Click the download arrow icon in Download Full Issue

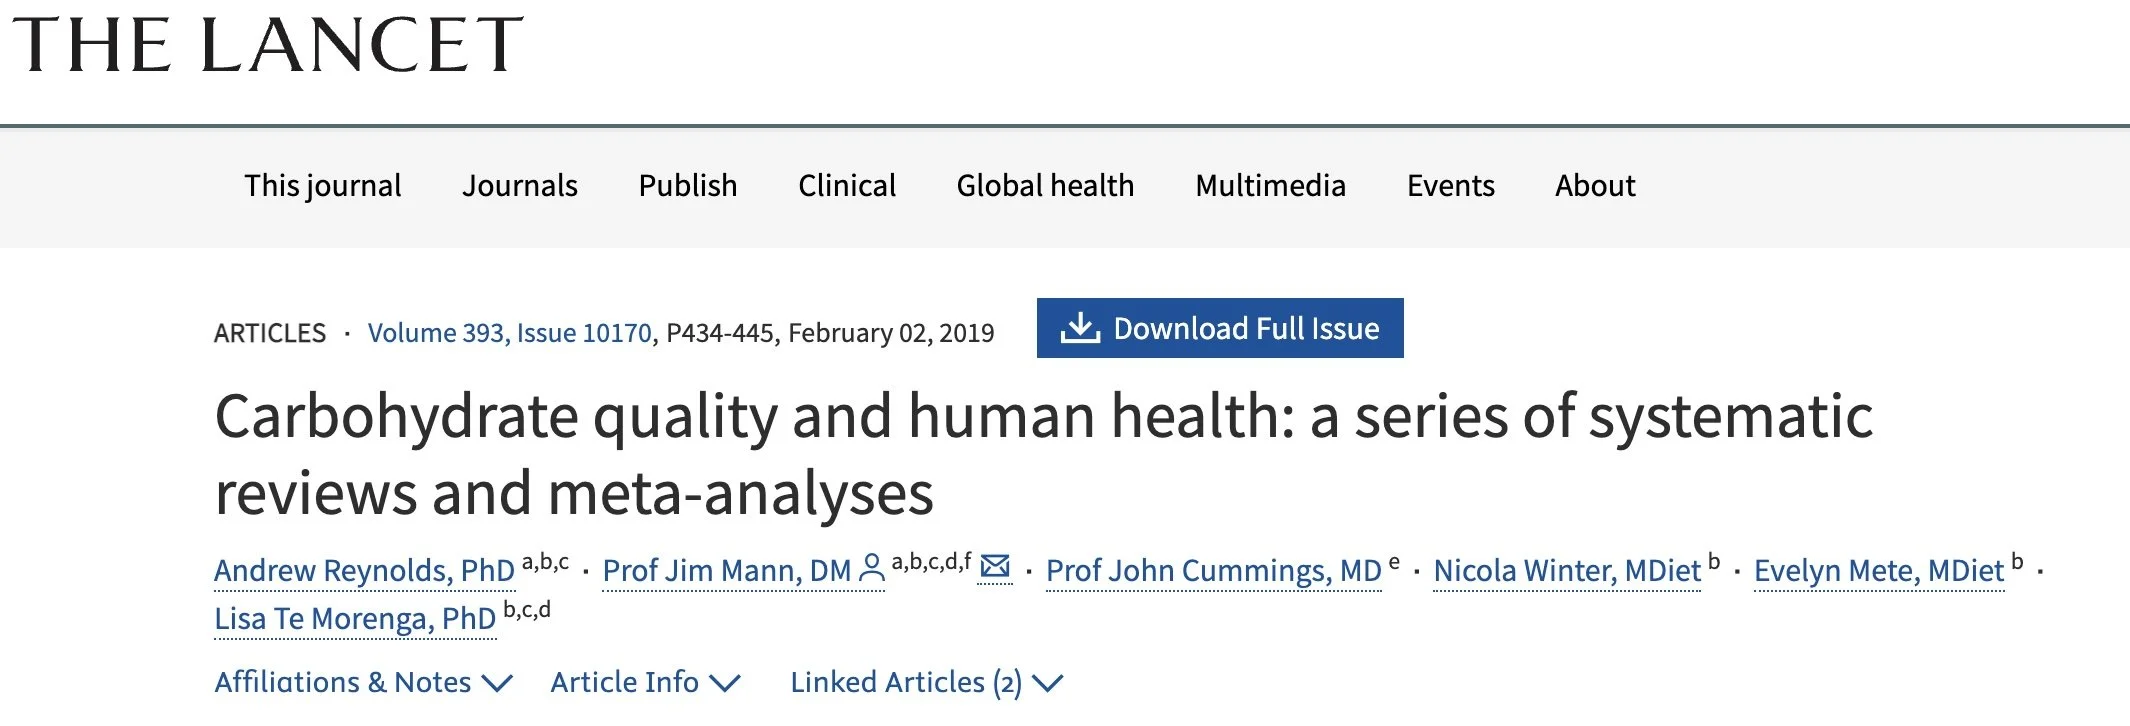[1080, 328]
